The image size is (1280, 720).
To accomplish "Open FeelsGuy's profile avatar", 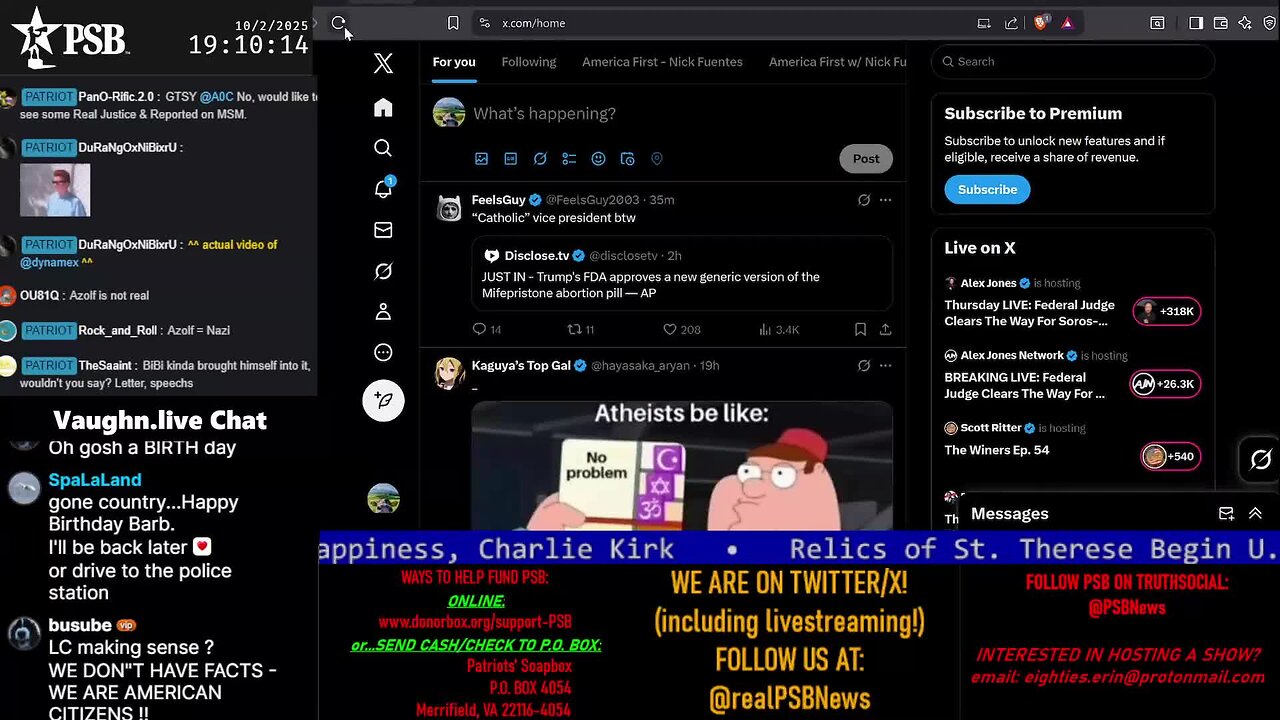I will (x=450, y=209).
